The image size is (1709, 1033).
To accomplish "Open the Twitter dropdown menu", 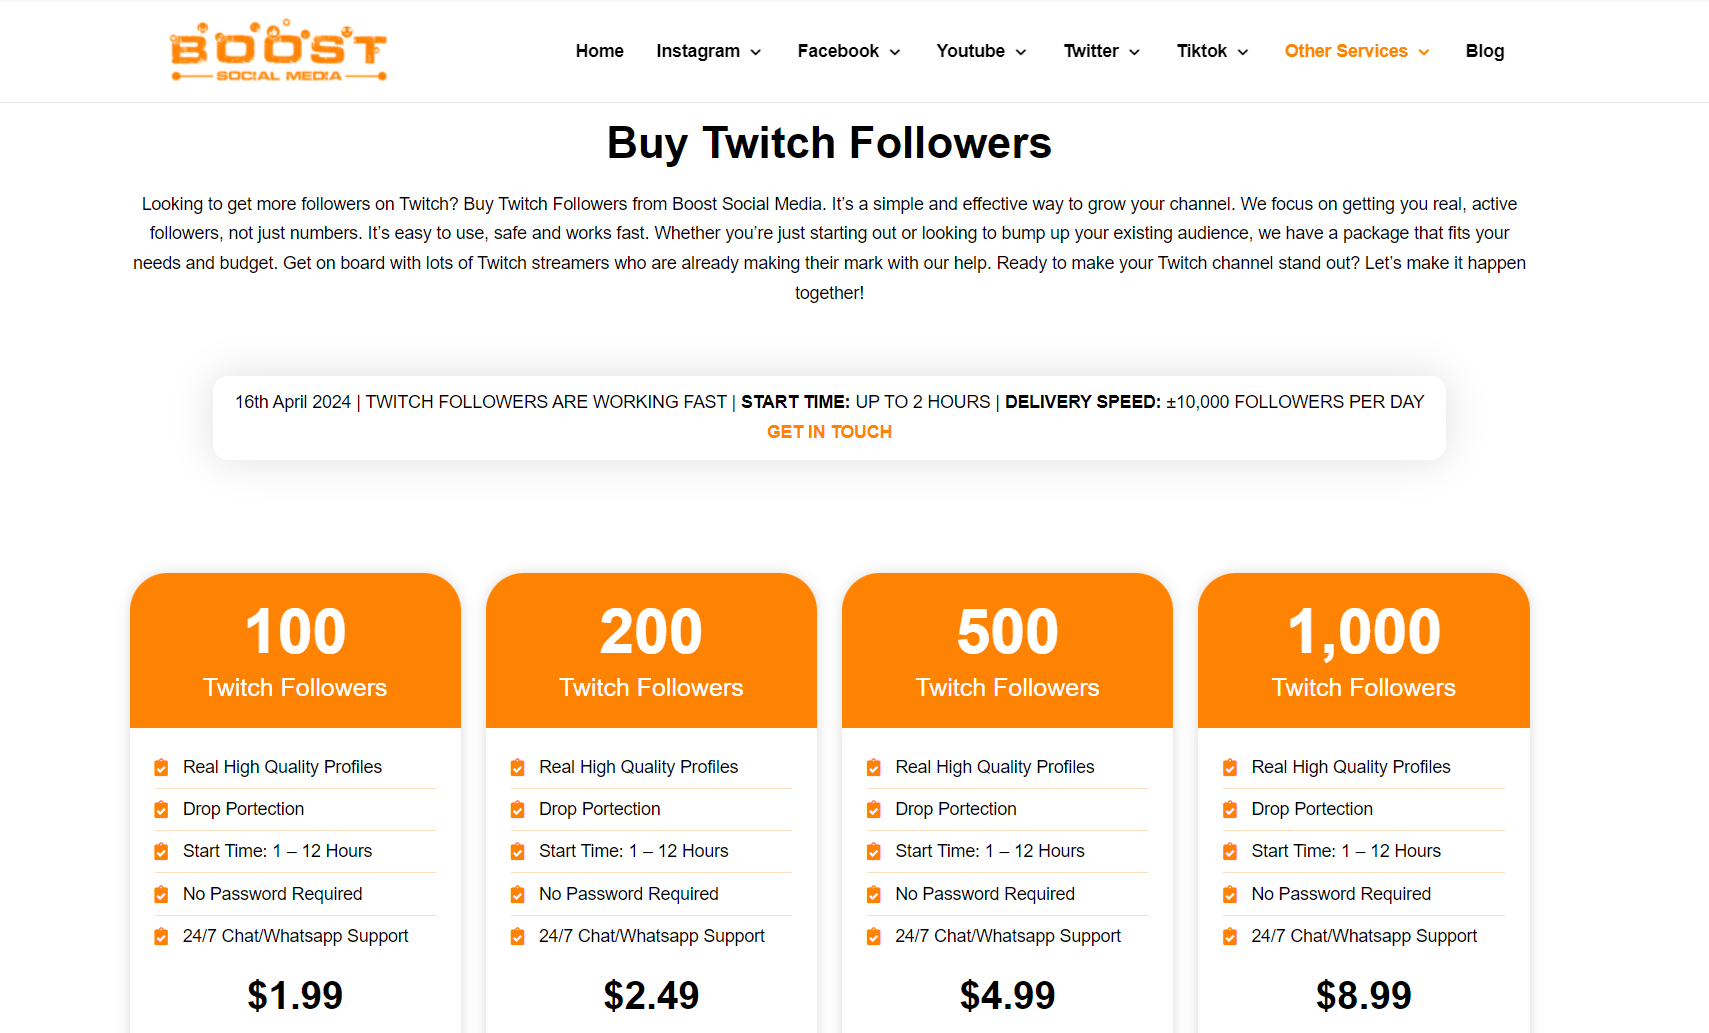I will tap(1102, 51).
